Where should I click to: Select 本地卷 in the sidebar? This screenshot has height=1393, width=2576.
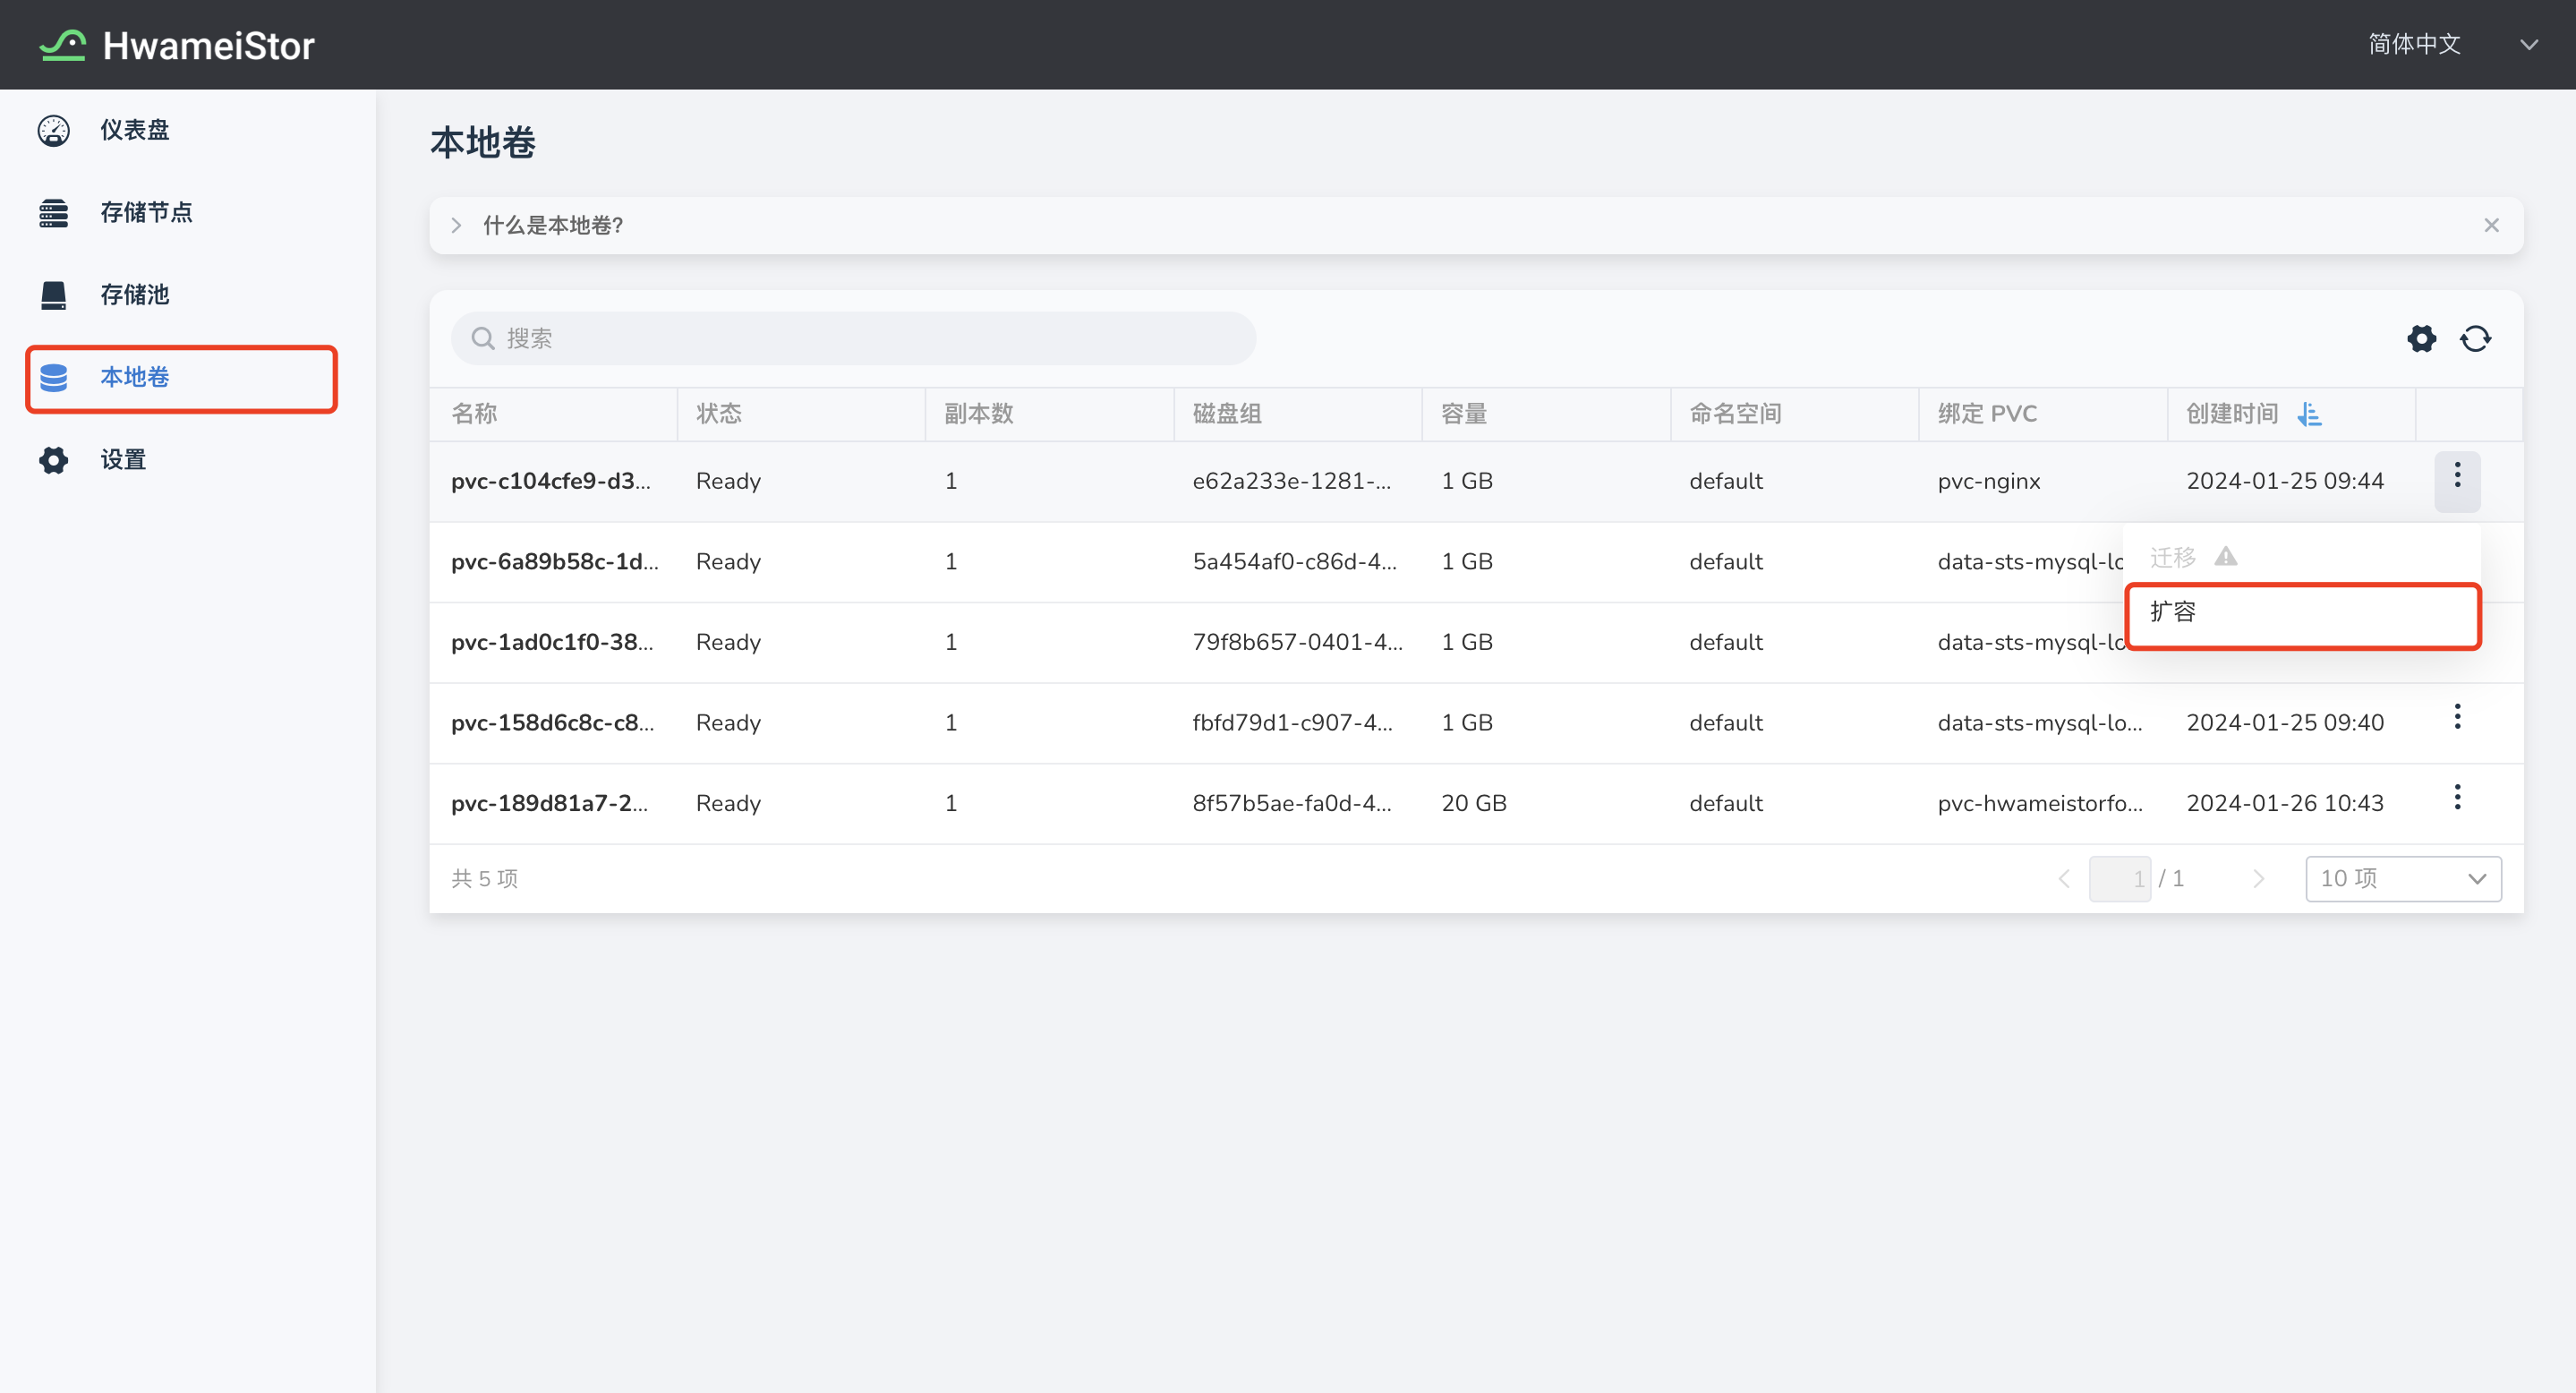tap(134, 377)
